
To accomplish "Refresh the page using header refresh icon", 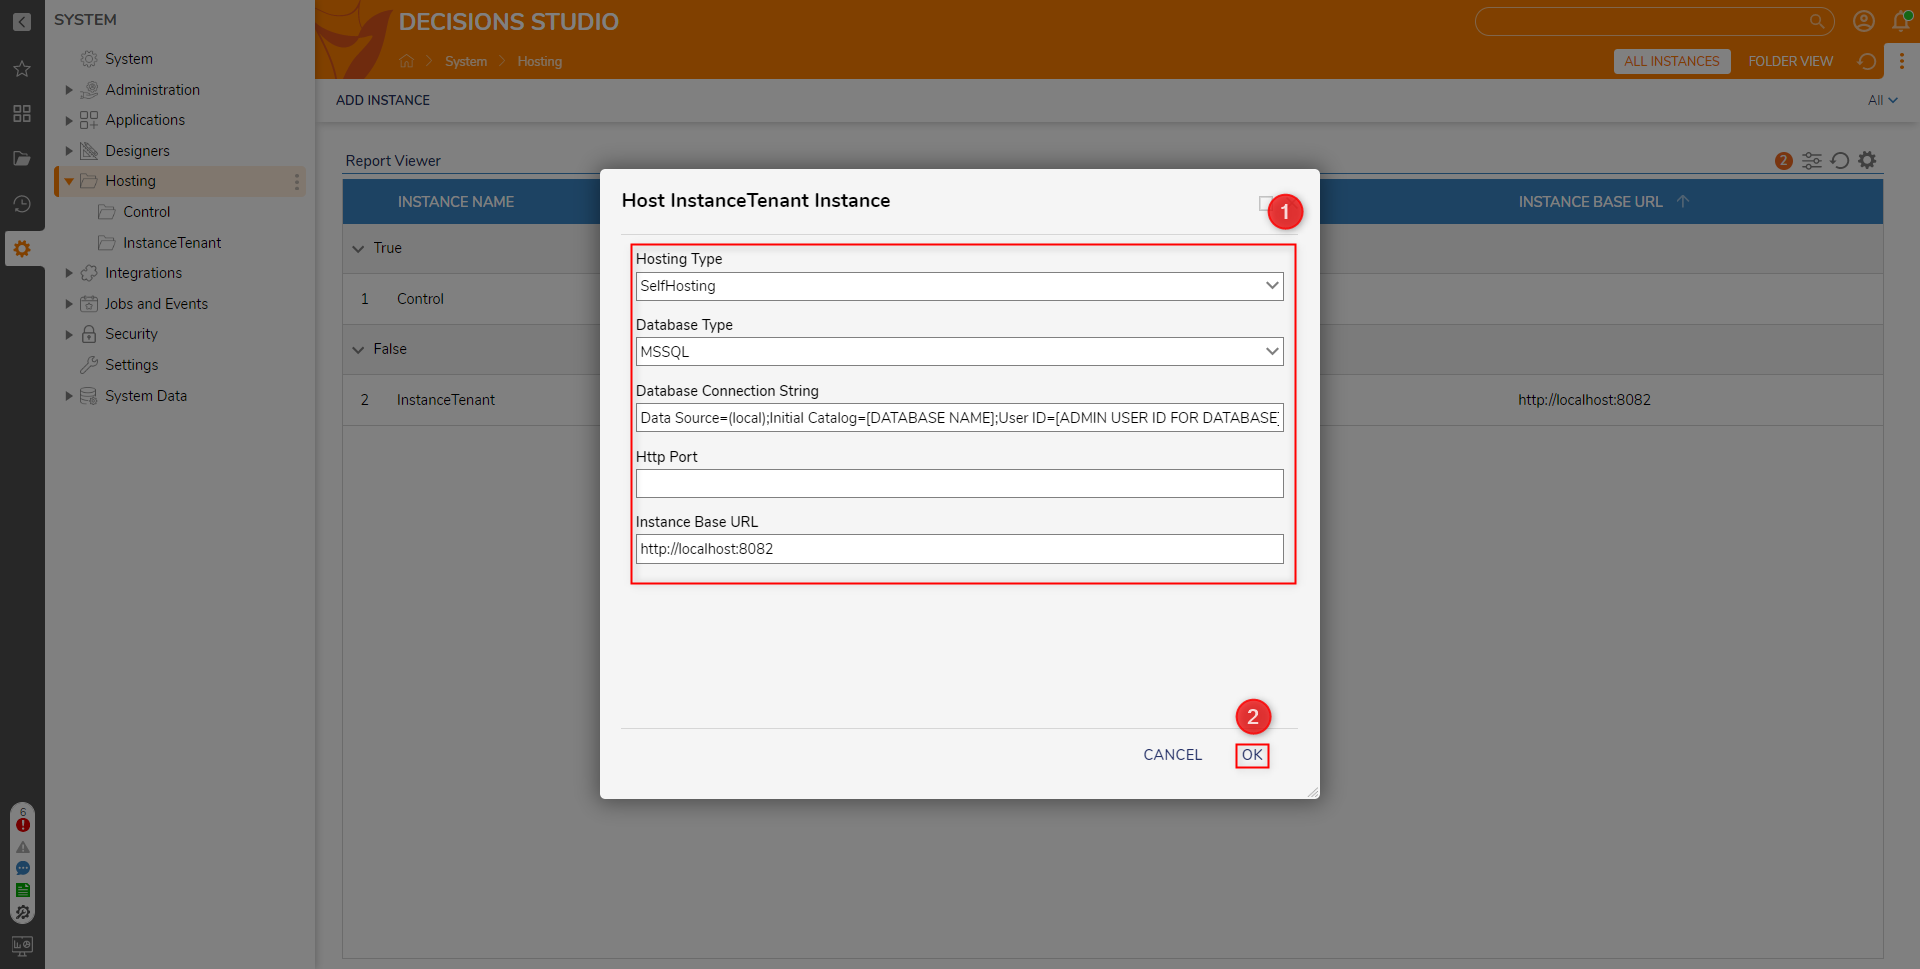I will pyautogui.click(x=1866, y=61).
